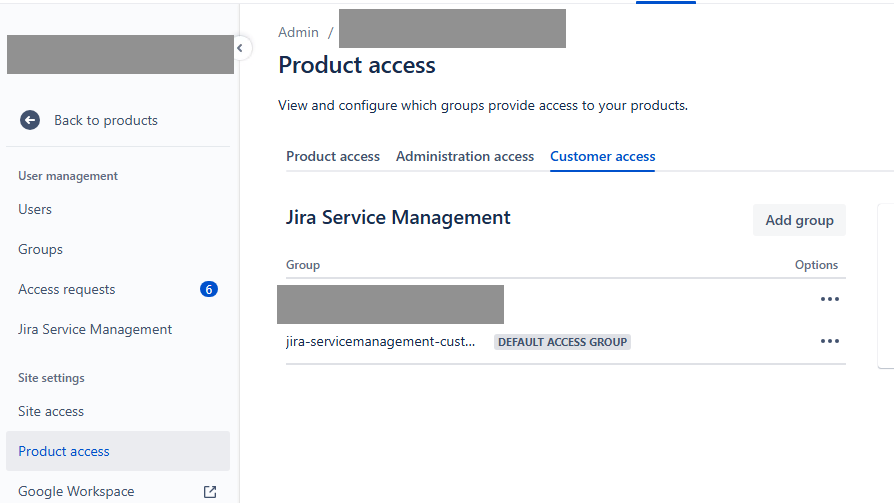Open Google Workspace sidebar item
Viewport: 894px width, 503px height.
coord(118,491)
